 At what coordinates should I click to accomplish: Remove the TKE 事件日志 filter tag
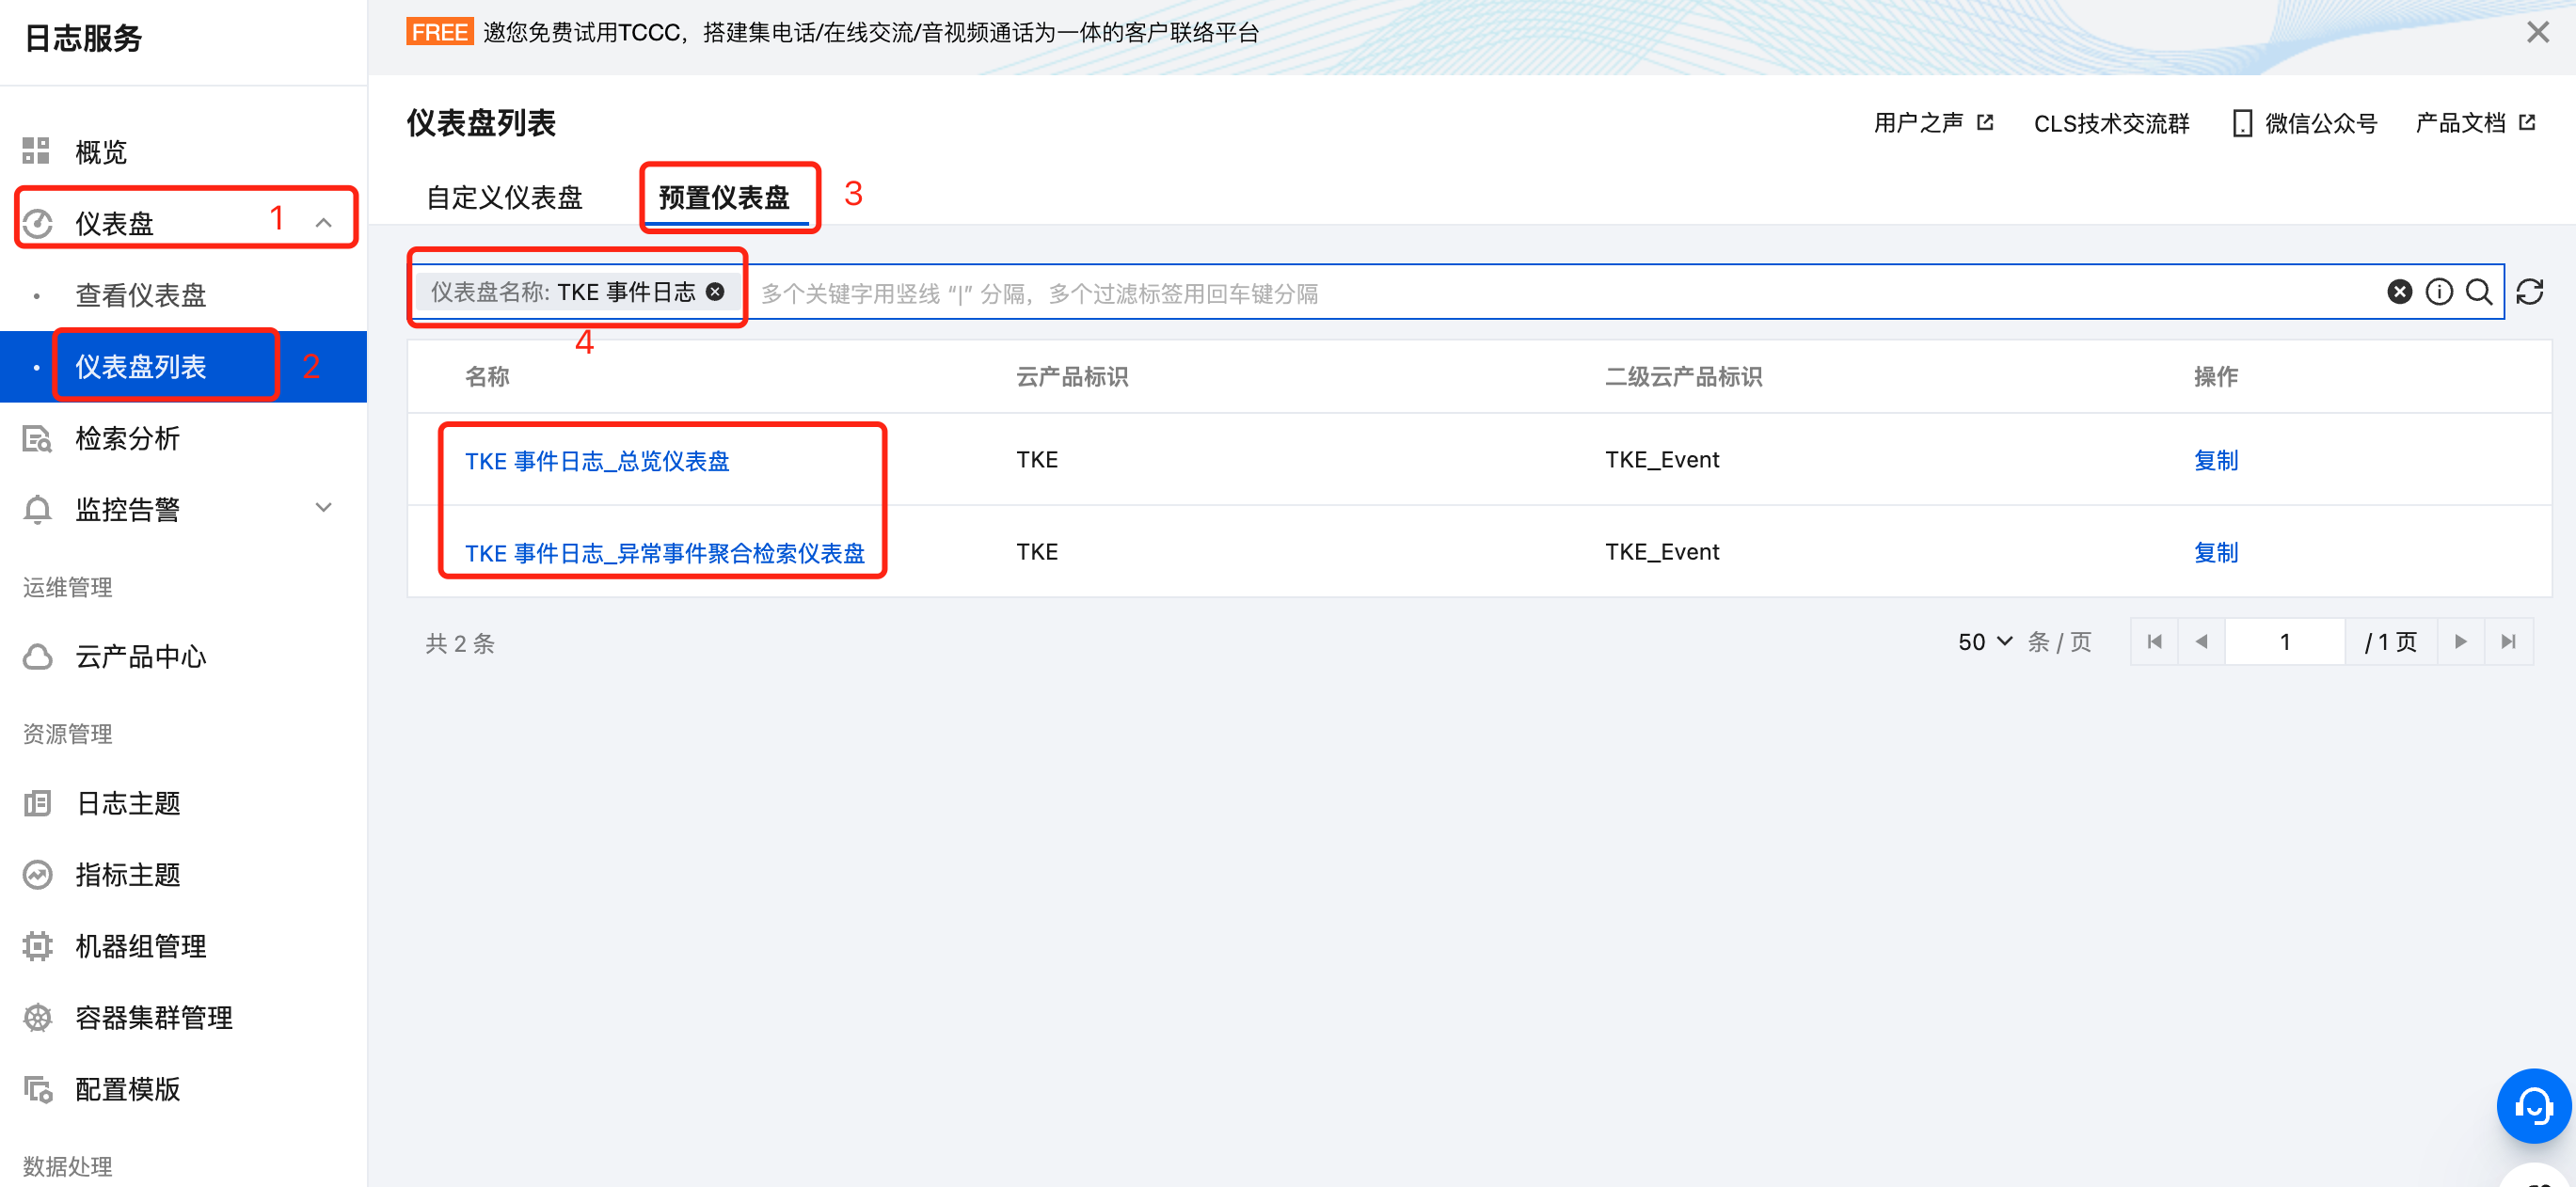point(715,291)
